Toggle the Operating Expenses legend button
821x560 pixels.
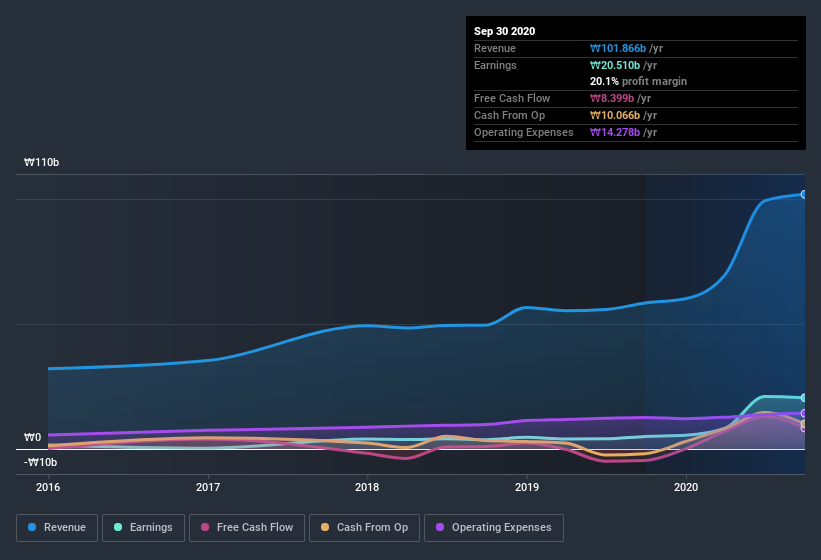click(494, 528)
